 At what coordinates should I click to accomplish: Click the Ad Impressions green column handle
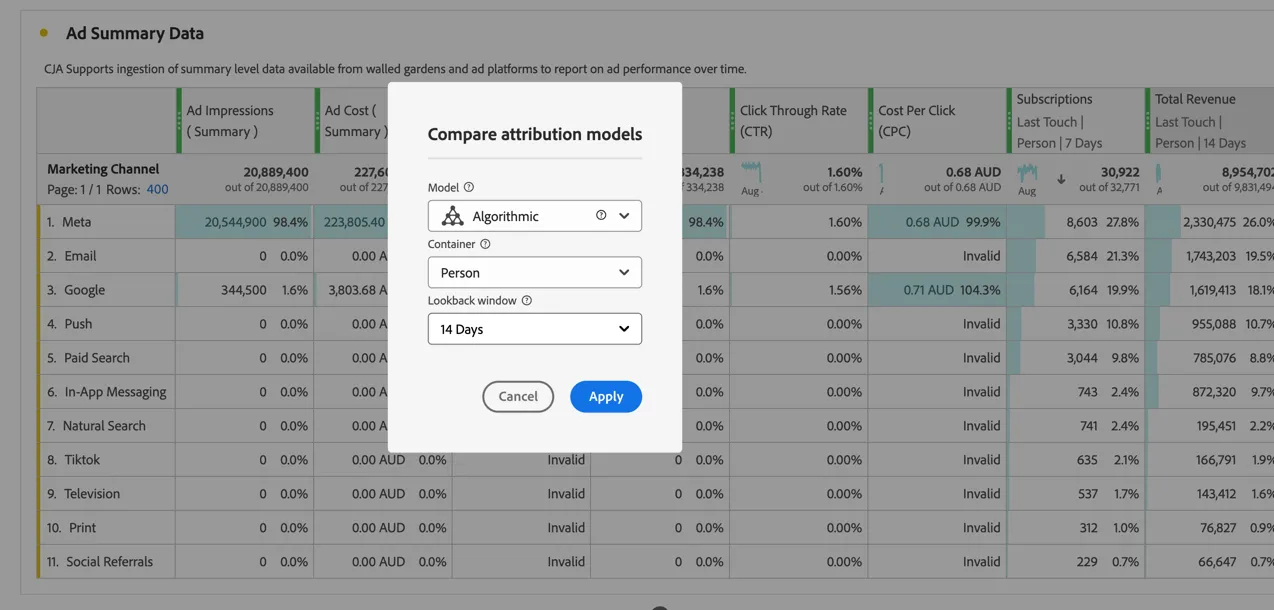[179, 121]
